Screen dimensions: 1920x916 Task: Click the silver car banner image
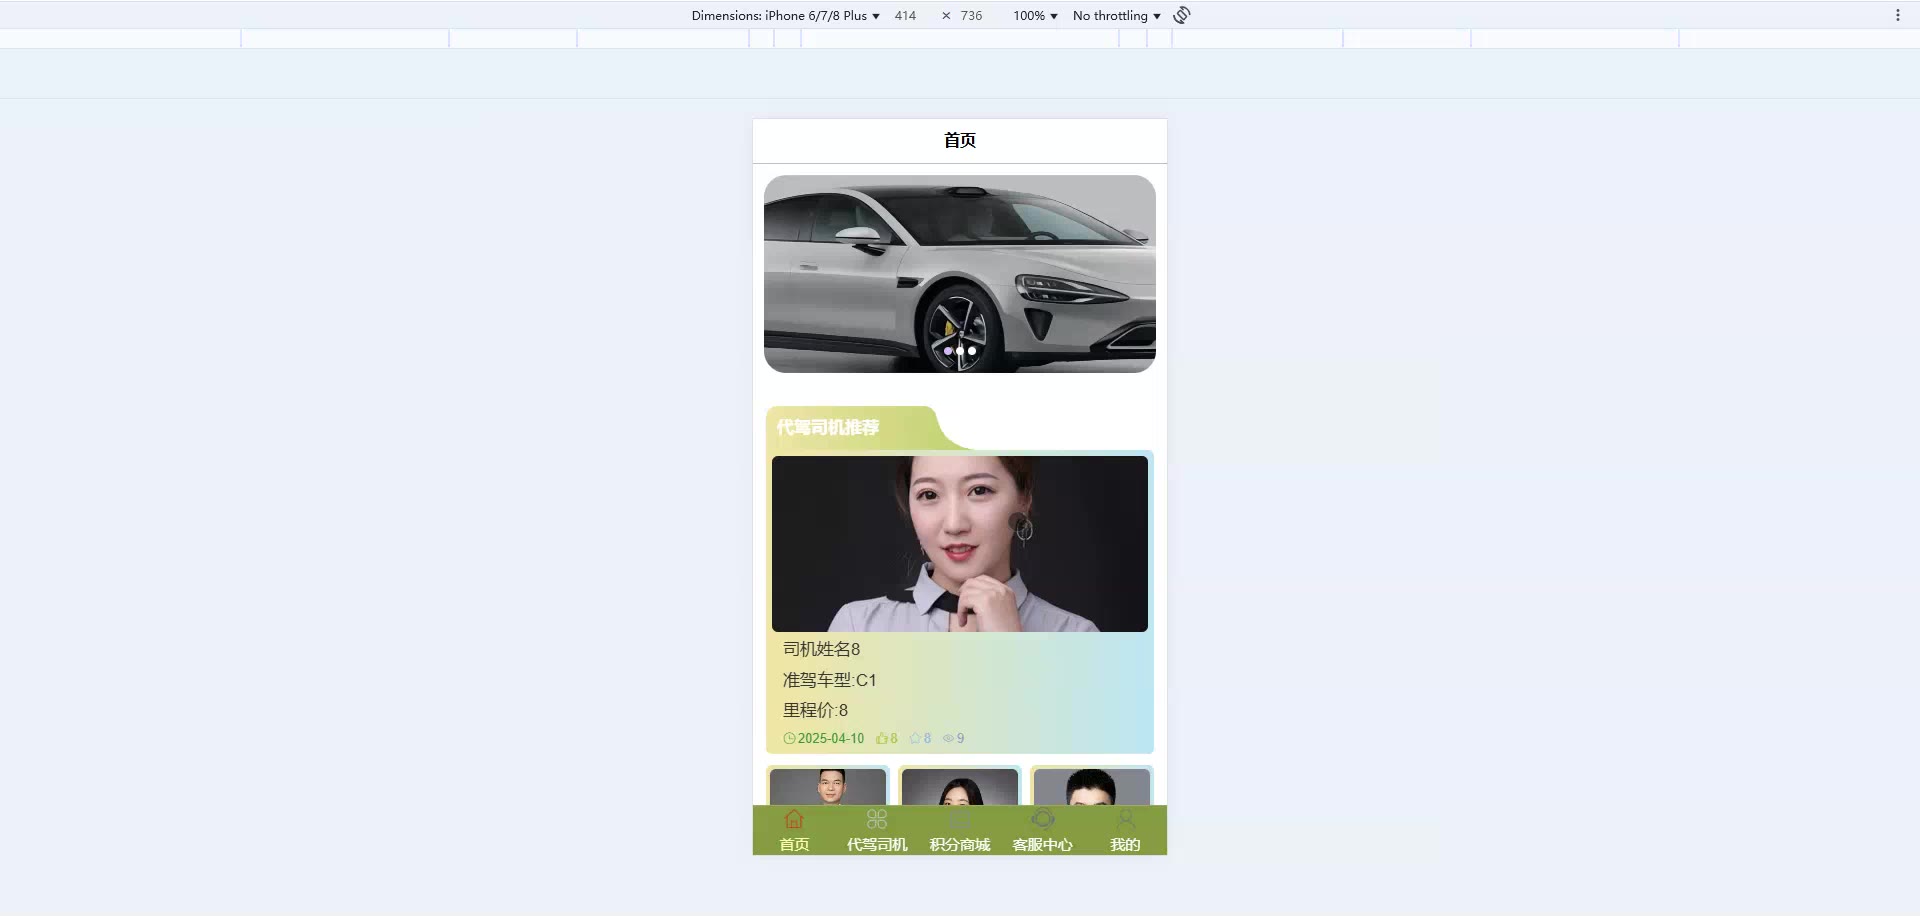click(960, 274)
